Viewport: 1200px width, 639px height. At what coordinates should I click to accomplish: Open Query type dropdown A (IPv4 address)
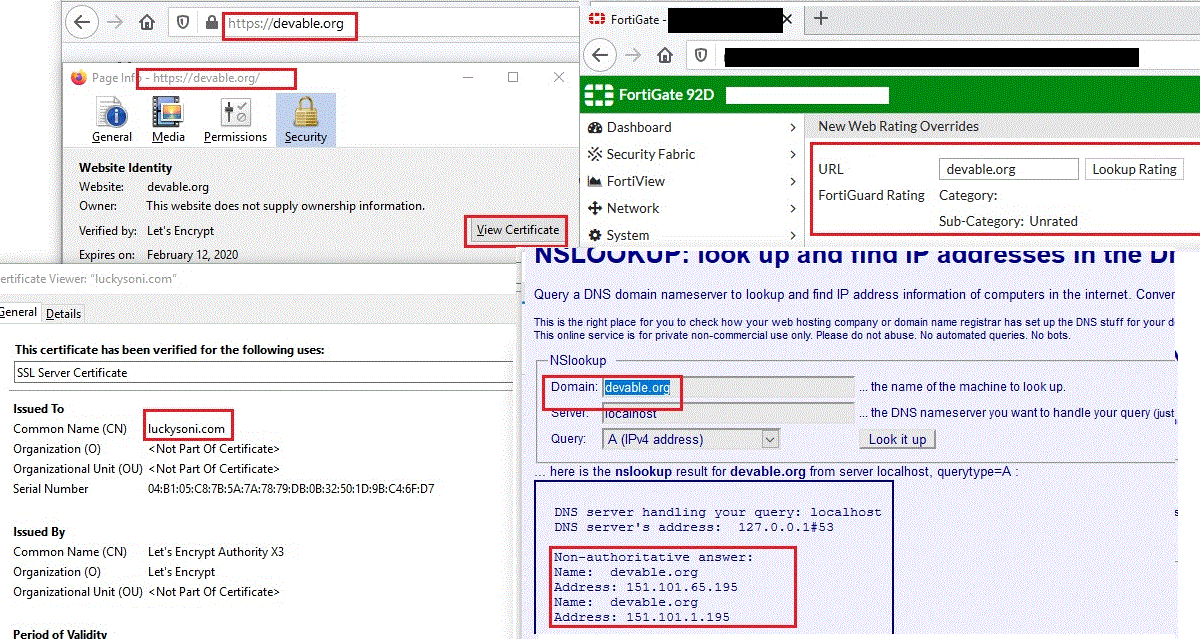point(690,439)
